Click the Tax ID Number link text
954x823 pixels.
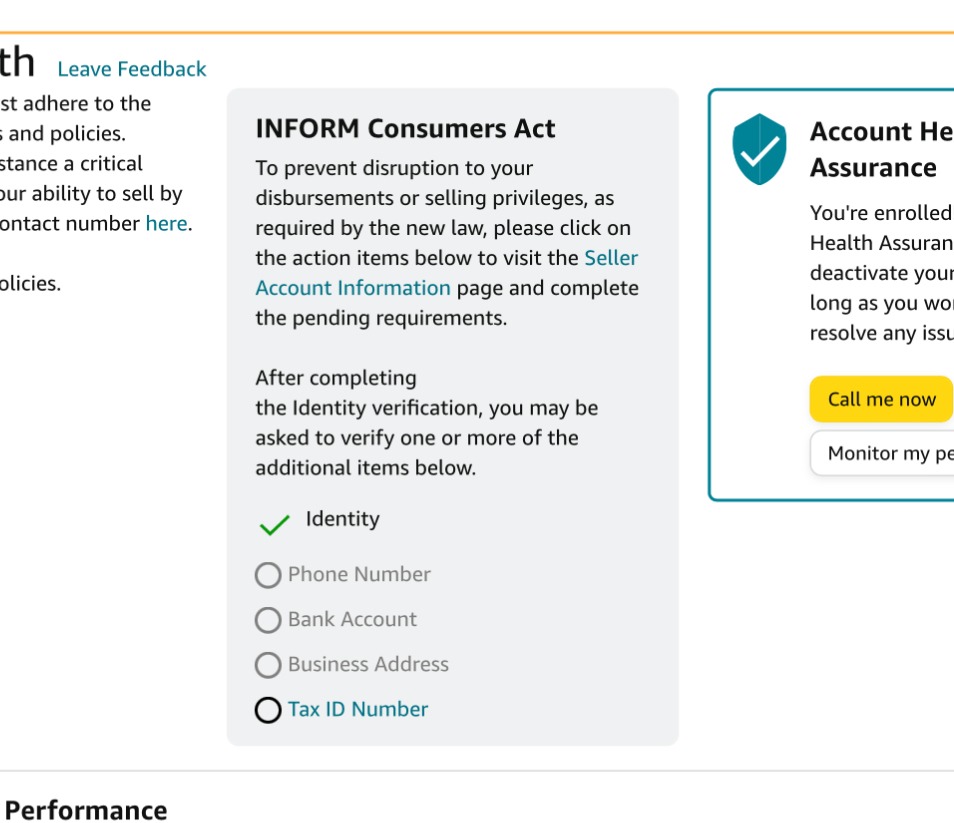point(355,709)
